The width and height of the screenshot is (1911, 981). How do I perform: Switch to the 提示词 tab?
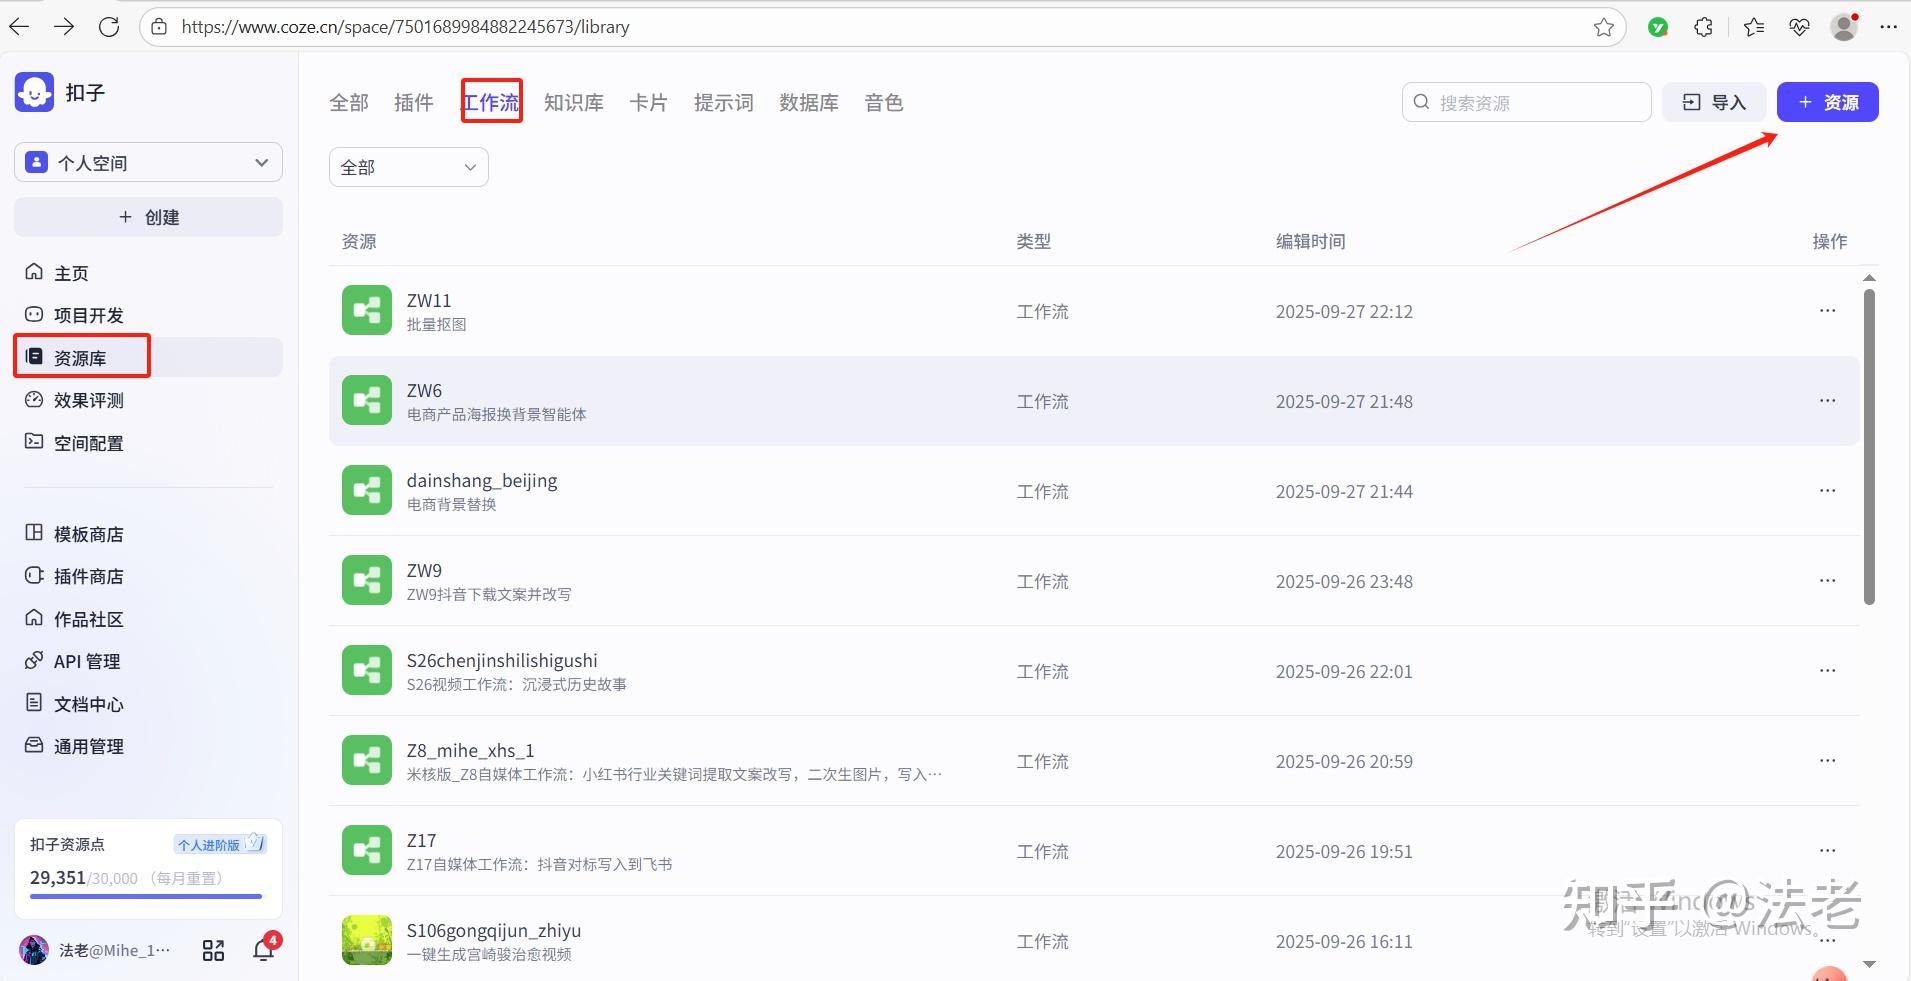coord(724,102)
